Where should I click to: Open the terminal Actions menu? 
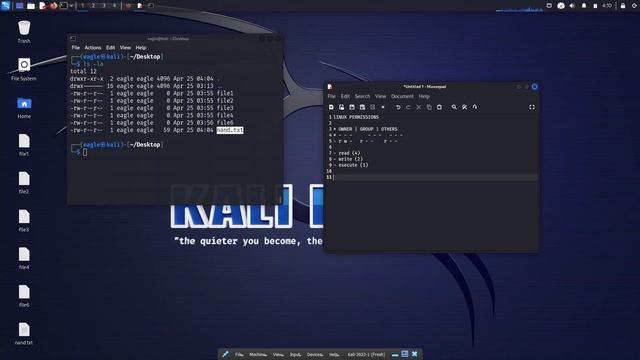[93, 48]
